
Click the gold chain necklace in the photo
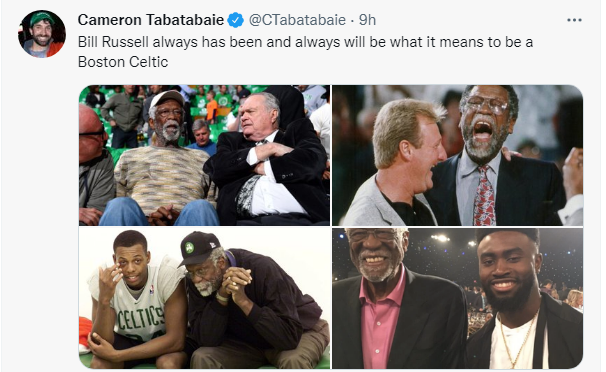coord(516,340)
